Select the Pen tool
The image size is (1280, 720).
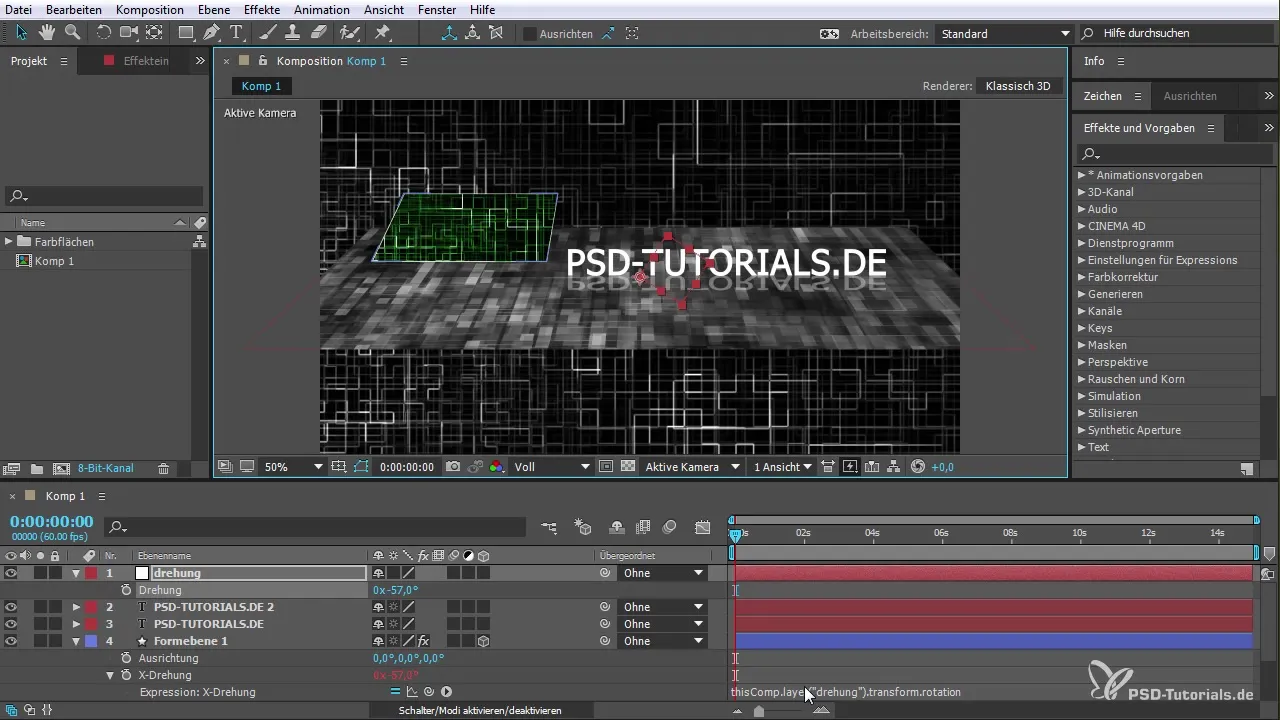click(x=211, y=32)
